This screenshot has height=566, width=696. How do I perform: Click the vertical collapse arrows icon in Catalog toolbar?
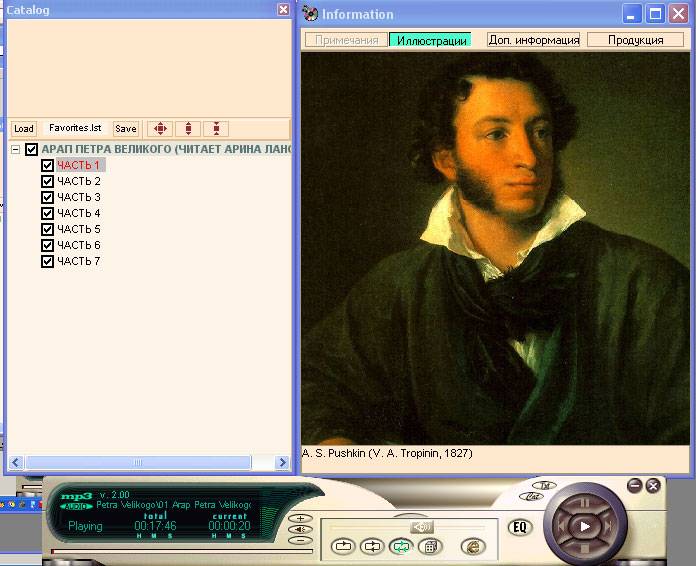click(216, 129)
